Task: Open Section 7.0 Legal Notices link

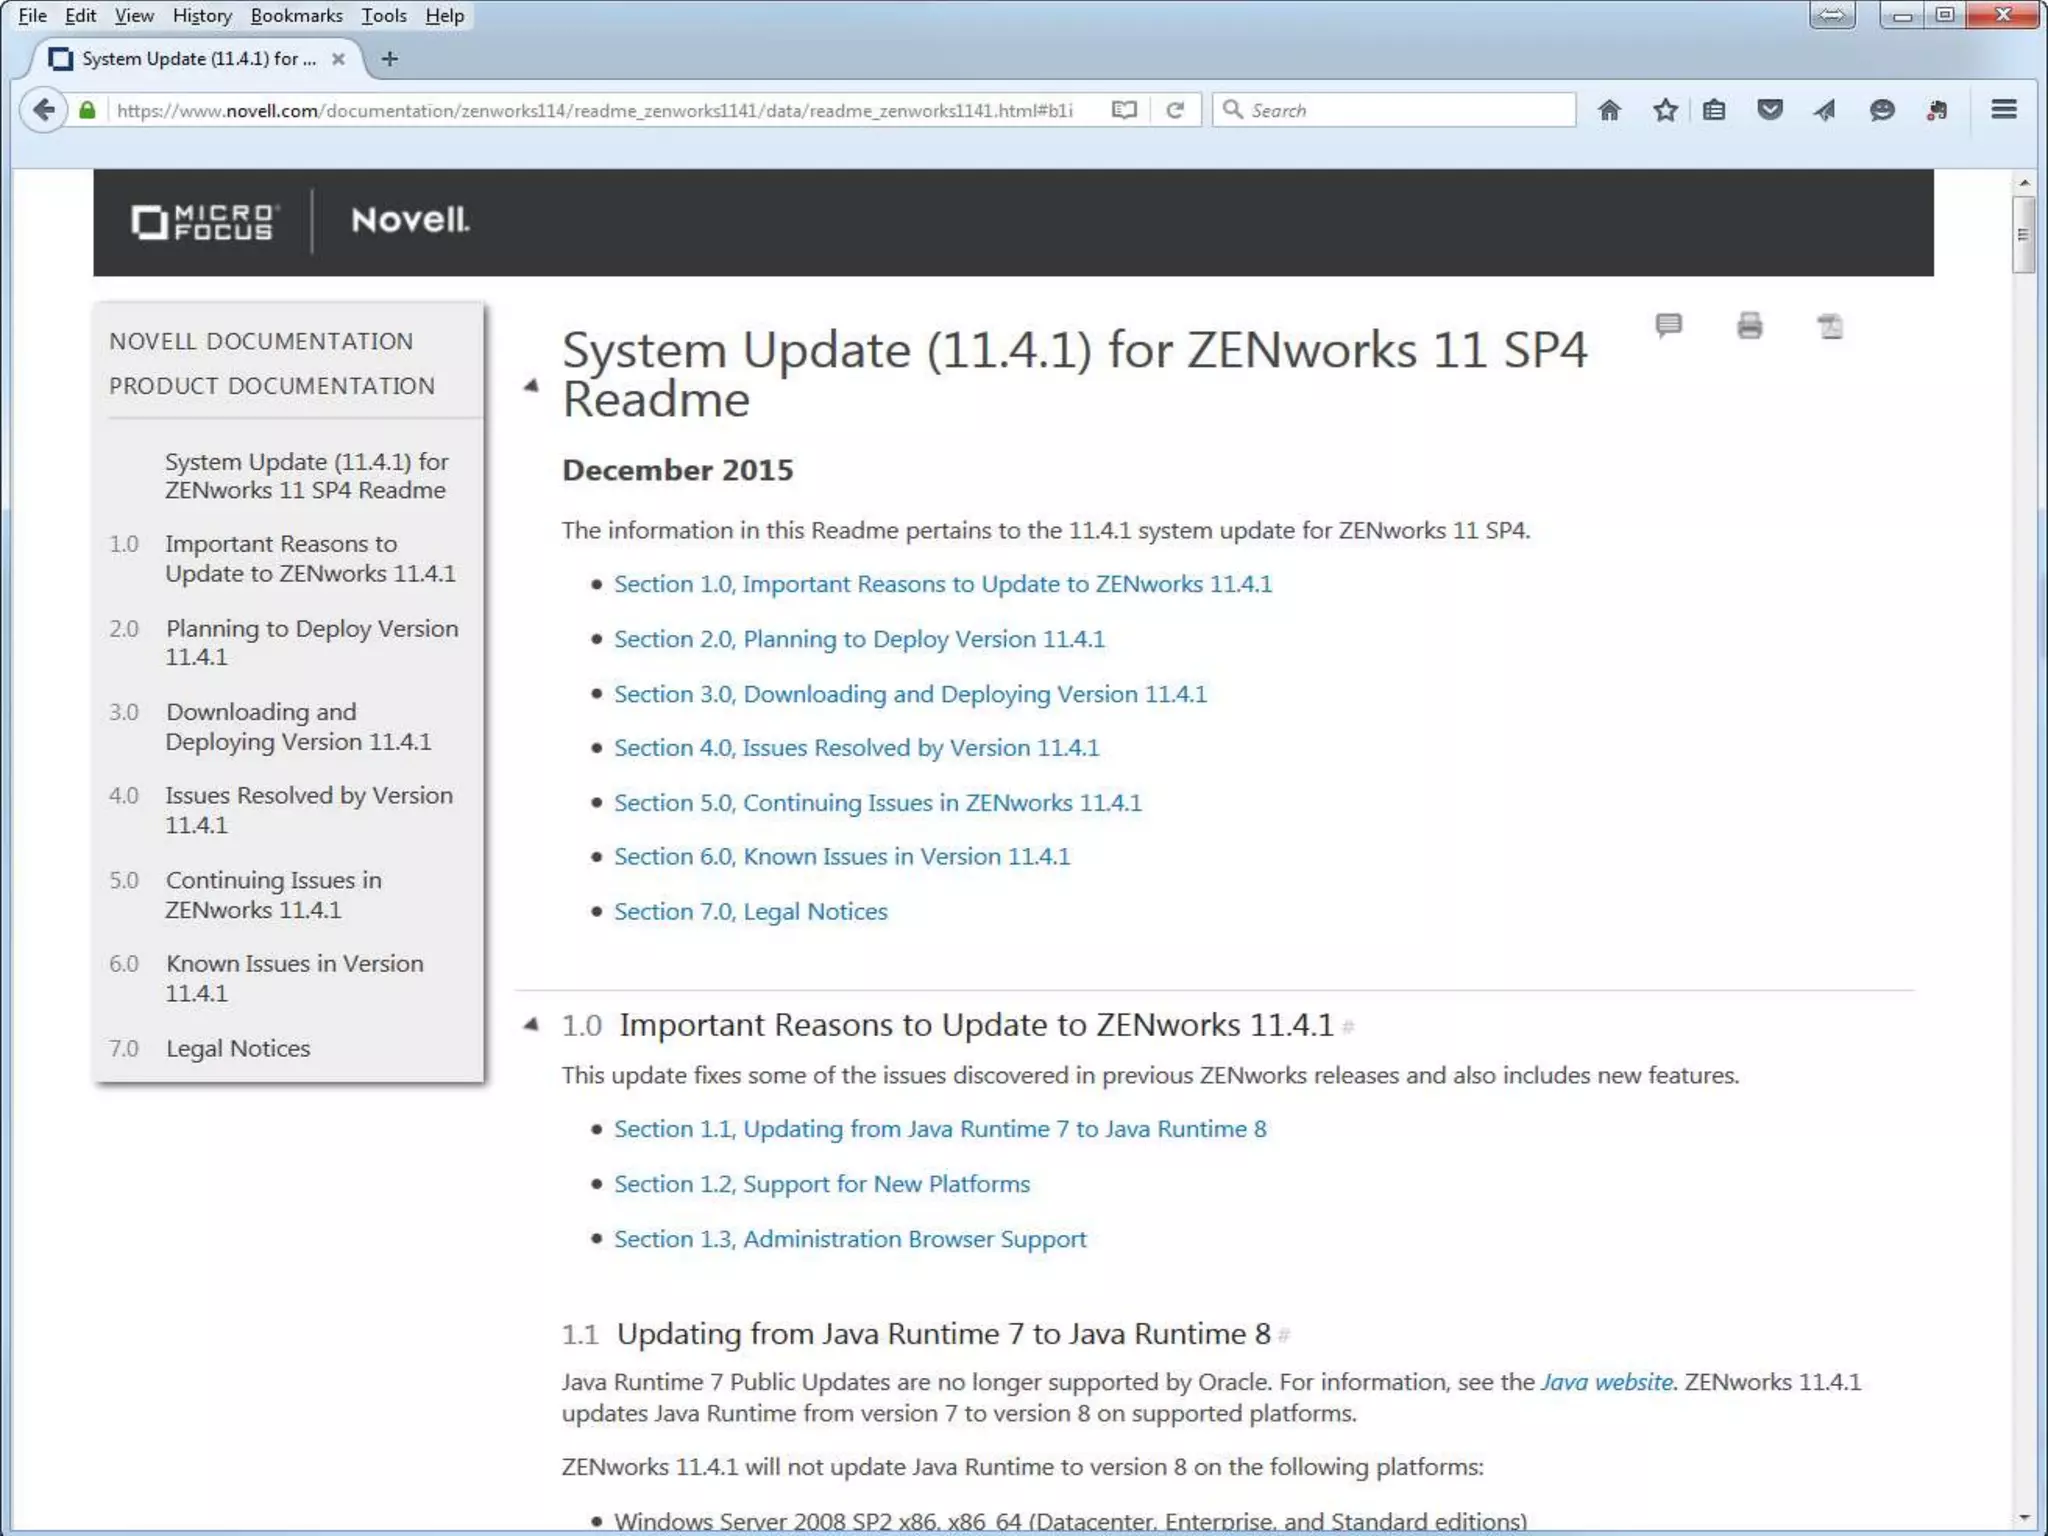Action: pos(751,912)
